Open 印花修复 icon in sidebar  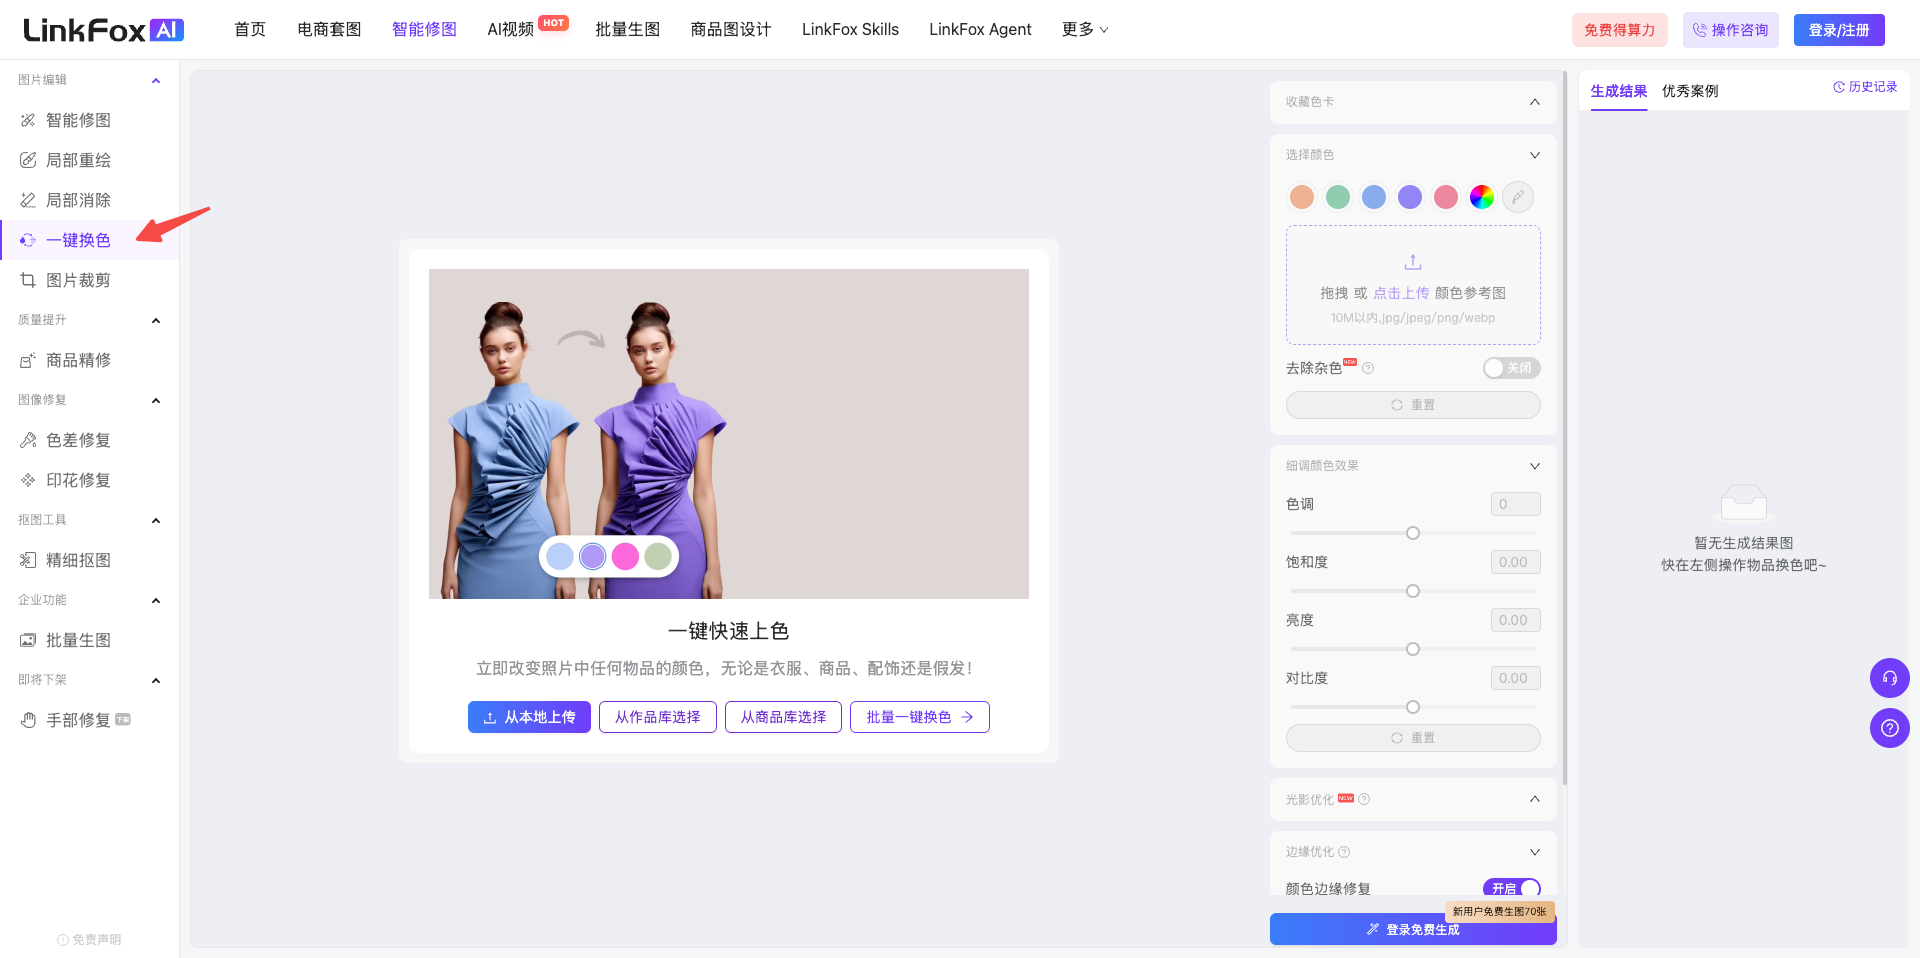pyautogui.click(x=28, y=480)
